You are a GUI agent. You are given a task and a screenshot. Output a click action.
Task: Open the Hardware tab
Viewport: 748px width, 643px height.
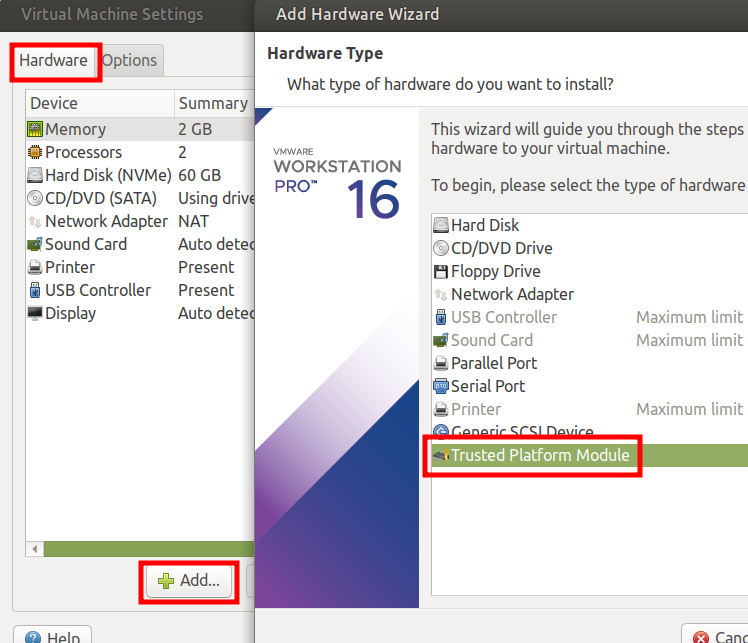pyautogui.click(x=53, y=61)
